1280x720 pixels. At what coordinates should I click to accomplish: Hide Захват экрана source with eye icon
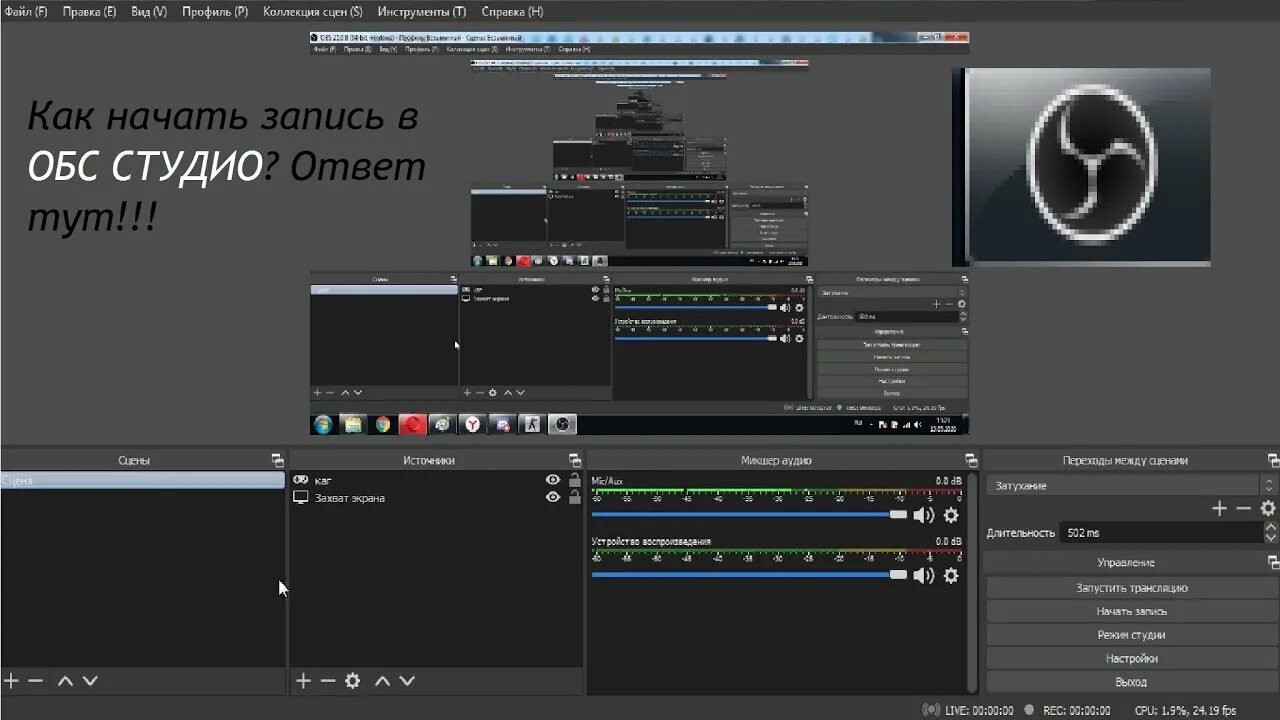pos(553,497)
